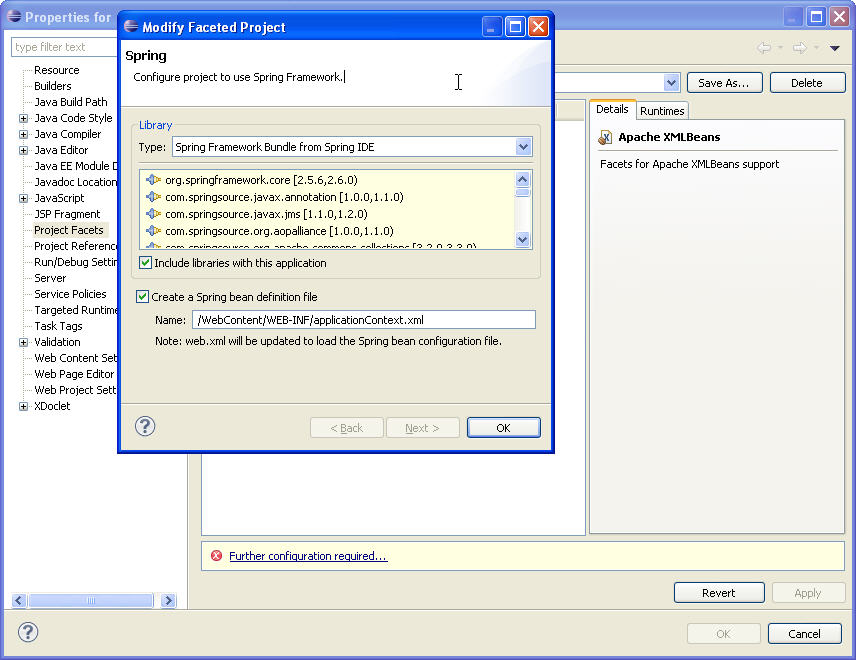Viewport: 856px width, 660px height.
Task: Select Java Build Path in the tree
Action: point(70,102)
